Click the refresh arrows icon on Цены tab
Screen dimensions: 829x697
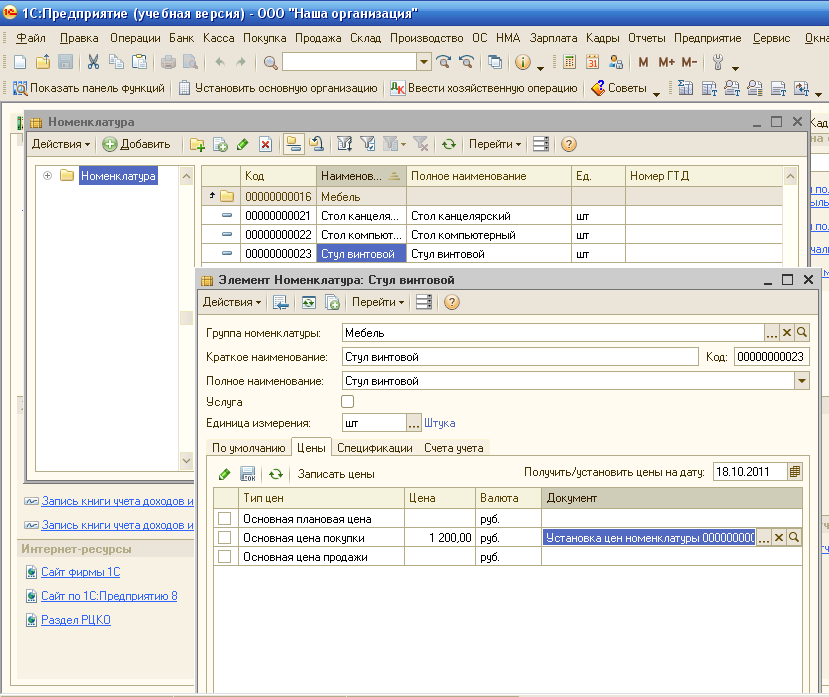(x=275, y=474)
